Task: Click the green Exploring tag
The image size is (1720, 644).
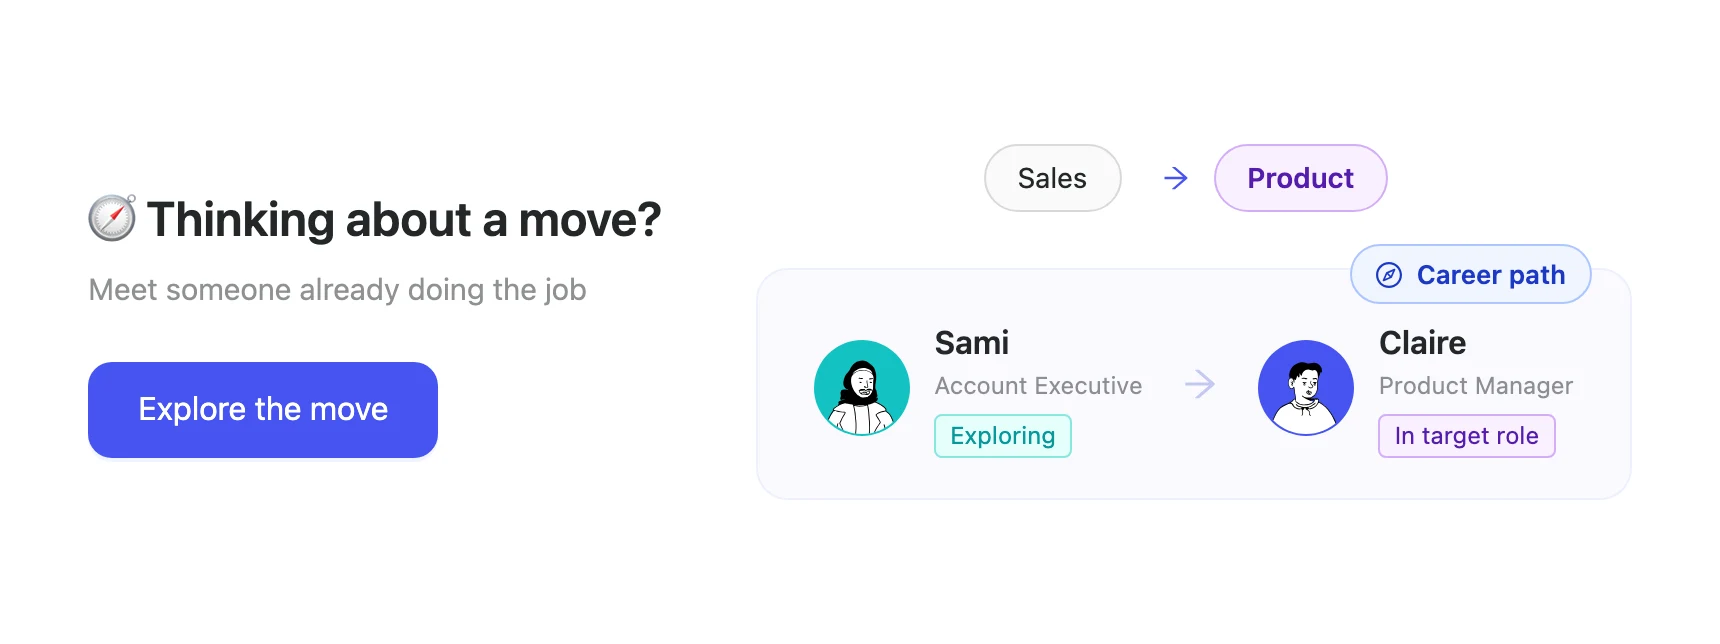Action: (1003, 436)
